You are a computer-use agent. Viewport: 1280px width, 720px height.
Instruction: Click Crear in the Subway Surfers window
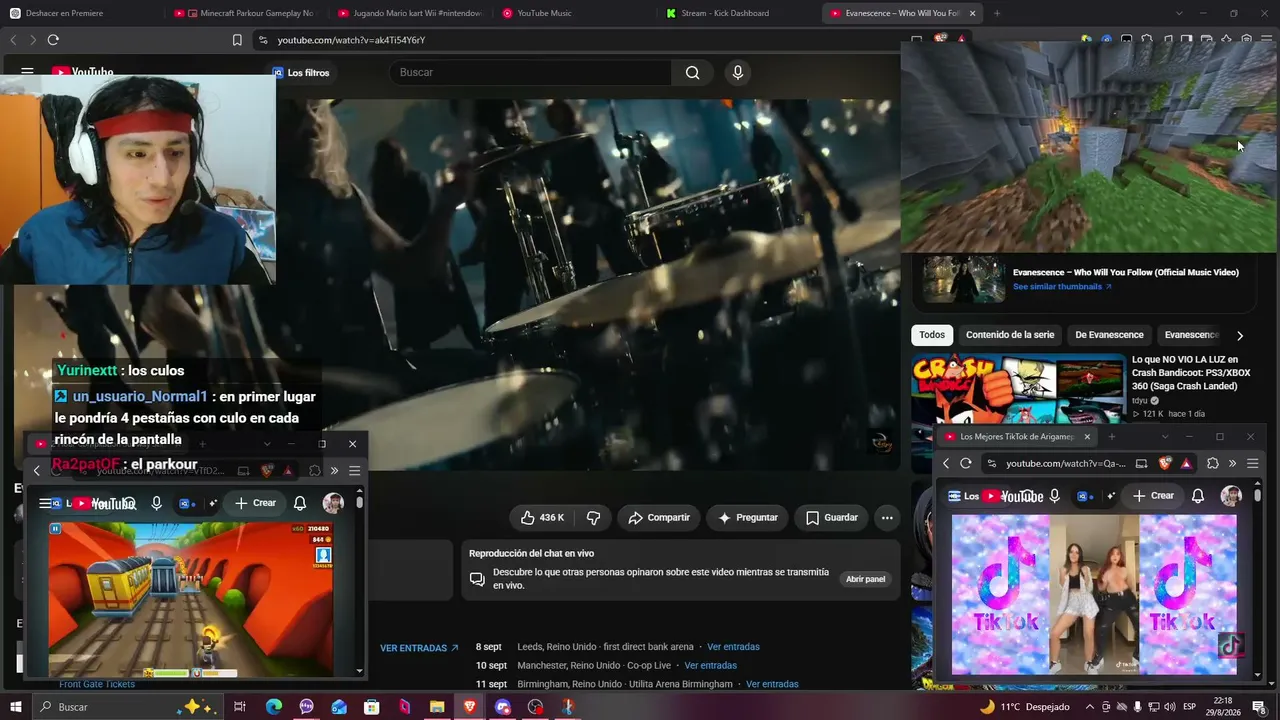[x=255, y=503]
